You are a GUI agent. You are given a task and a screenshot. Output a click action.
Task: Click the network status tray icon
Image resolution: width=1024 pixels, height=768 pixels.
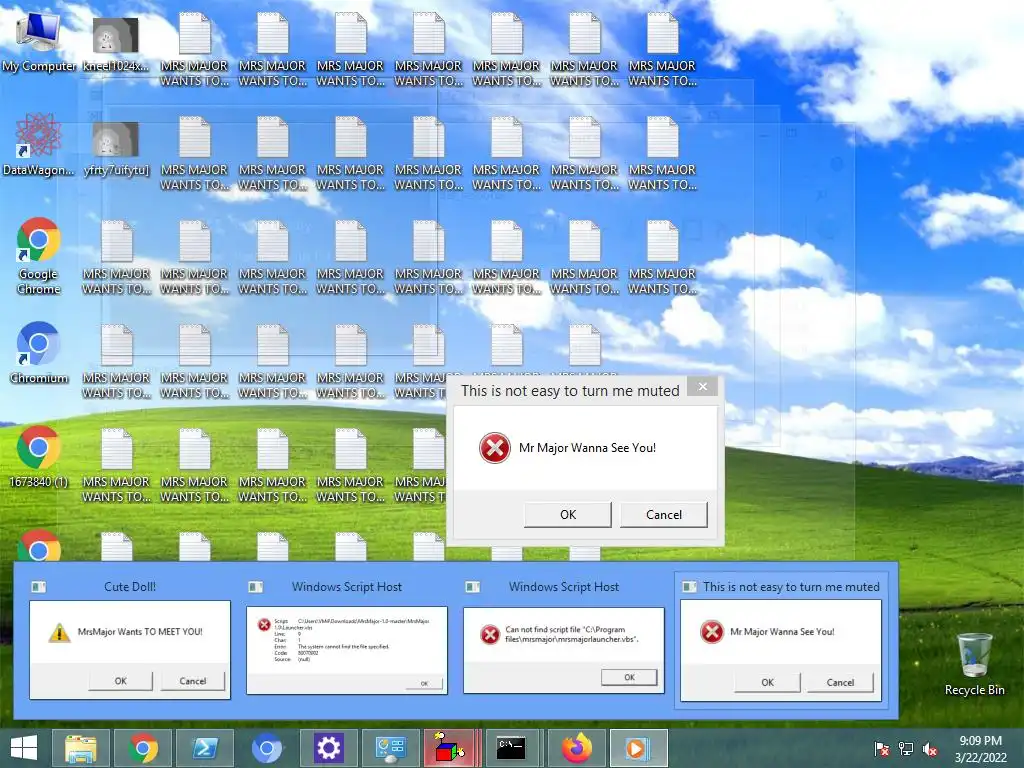[906, 749]
